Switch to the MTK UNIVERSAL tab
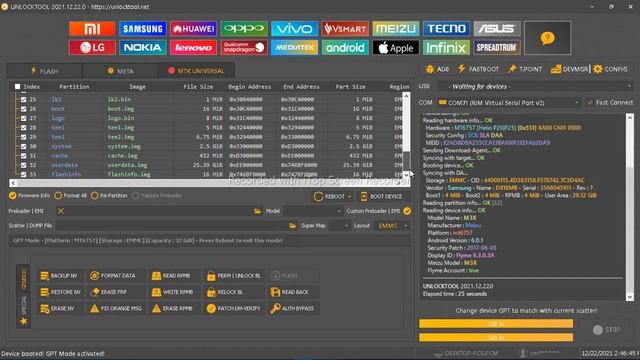Viewport: 640px width, 360px height. [x=196, y=71]
